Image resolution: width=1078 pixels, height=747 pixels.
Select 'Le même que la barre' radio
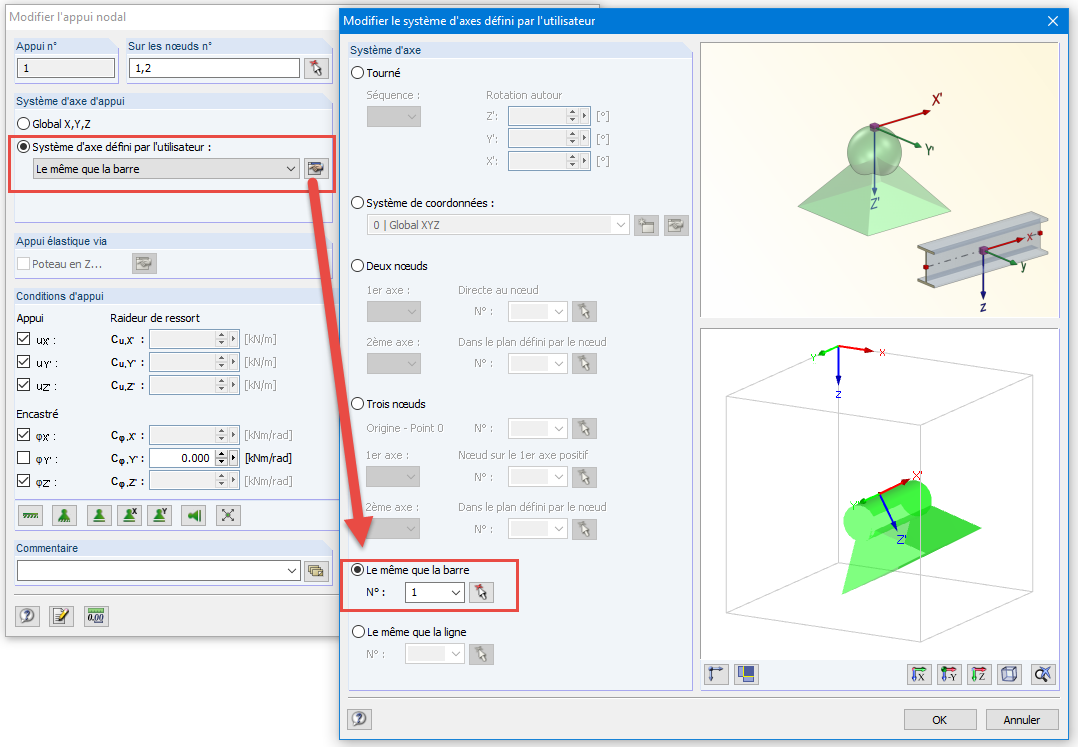pyautogui.click(x=358, y=570)
